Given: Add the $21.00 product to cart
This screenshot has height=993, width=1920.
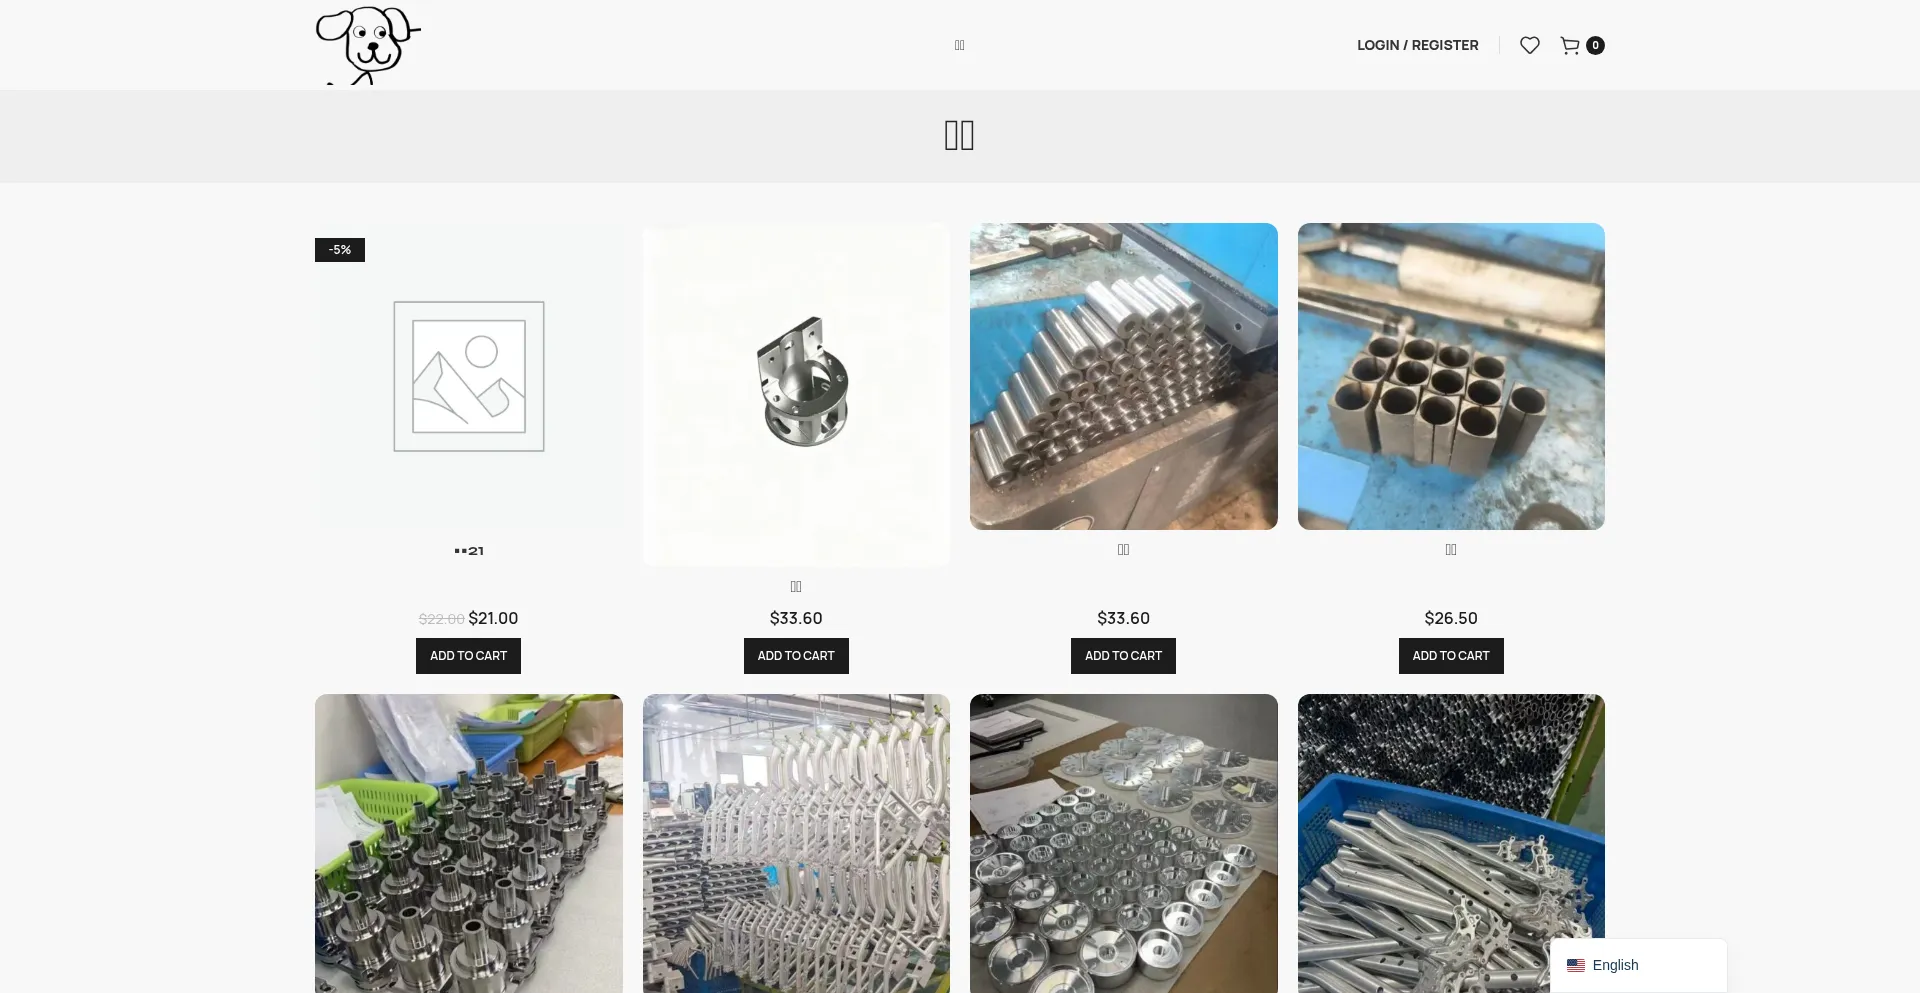Looking at the screenshot, I should [468, 656].
